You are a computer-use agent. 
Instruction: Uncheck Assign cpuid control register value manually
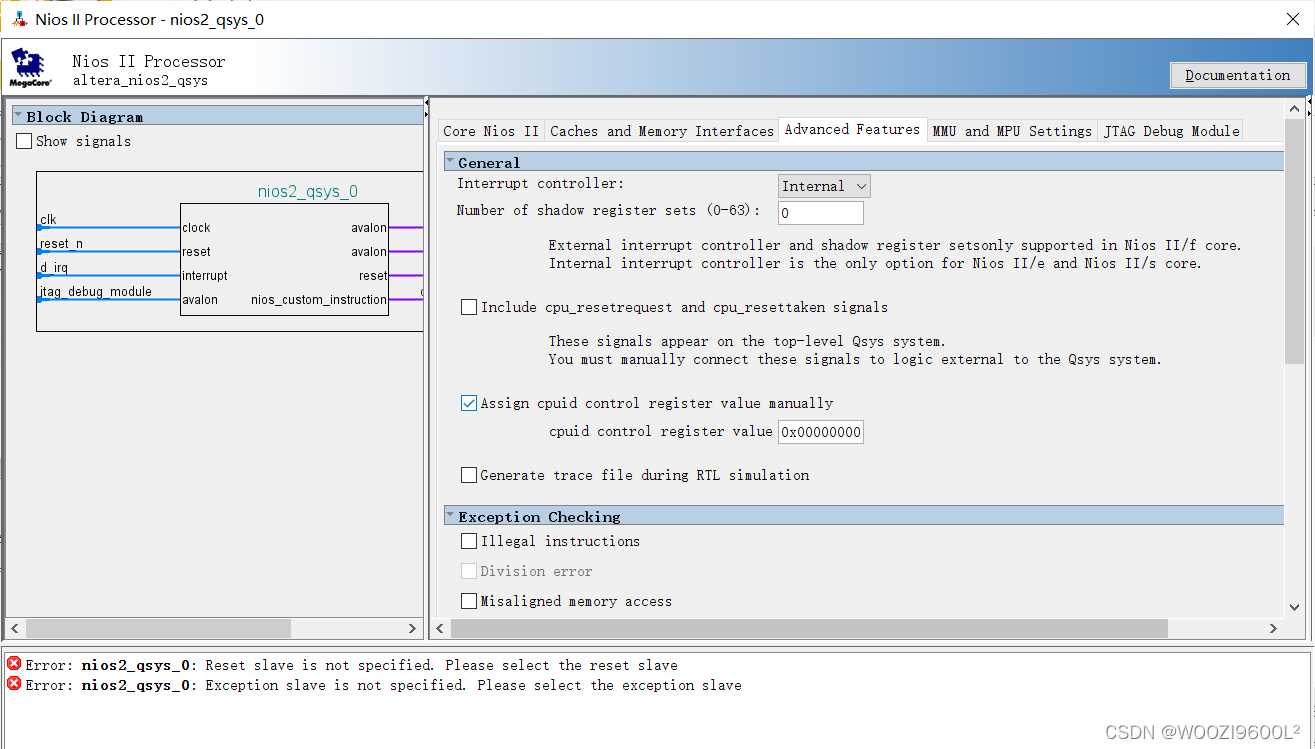pos(469,403)
